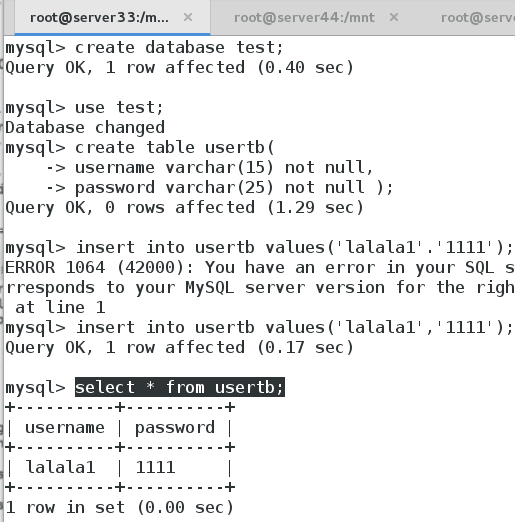Click the failed insert command with period typo

[x=259, y=247]
